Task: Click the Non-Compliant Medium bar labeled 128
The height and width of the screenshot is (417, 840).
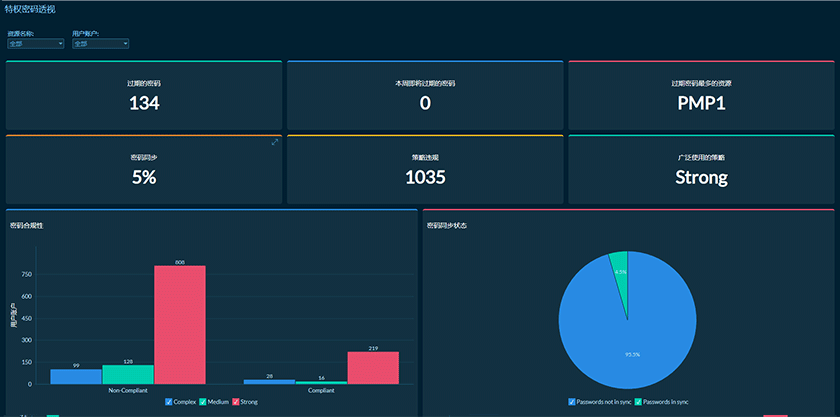Action: pyautogui.click(x=128, y=374)
